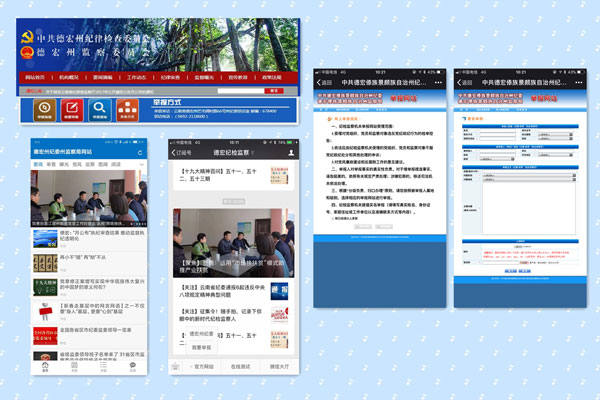Open lower right dropdown in first form section
This screenshot has height=400, width=600.
tap(555, 138)
